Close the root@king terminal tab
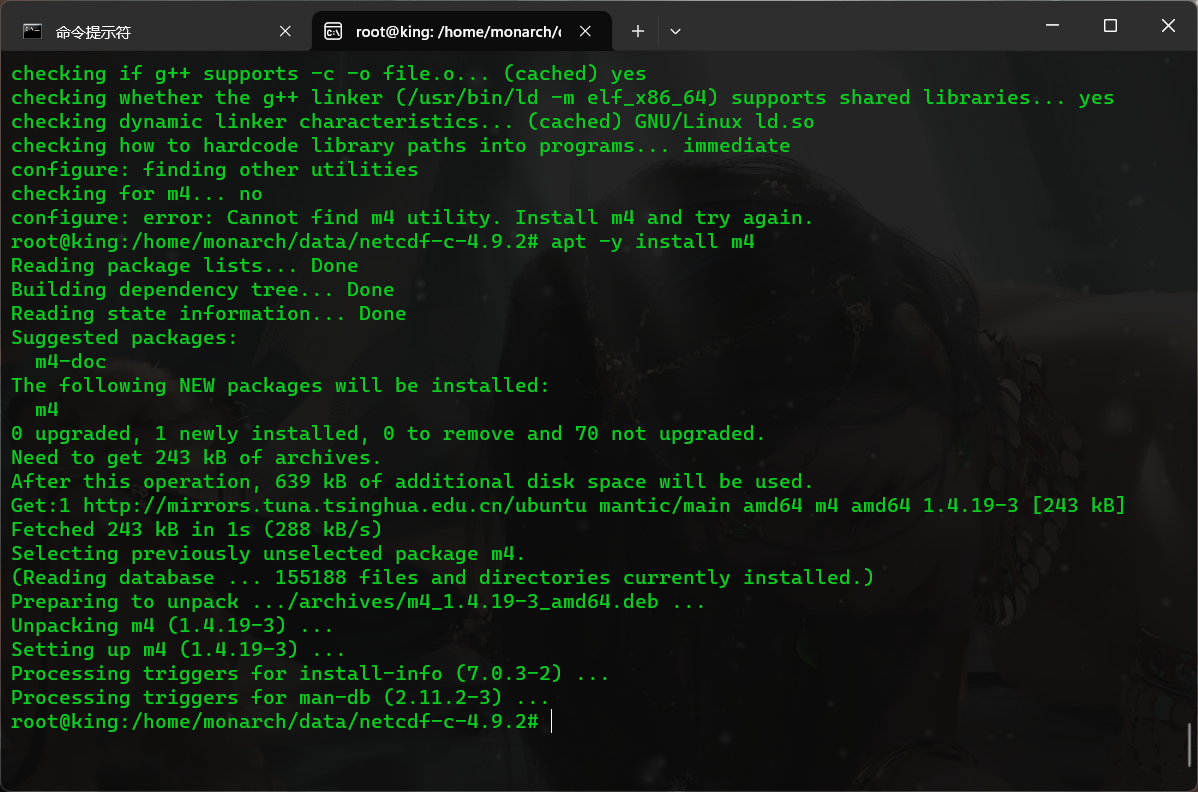This screenshot has width=1198, height=792. (x=585, y=31)
